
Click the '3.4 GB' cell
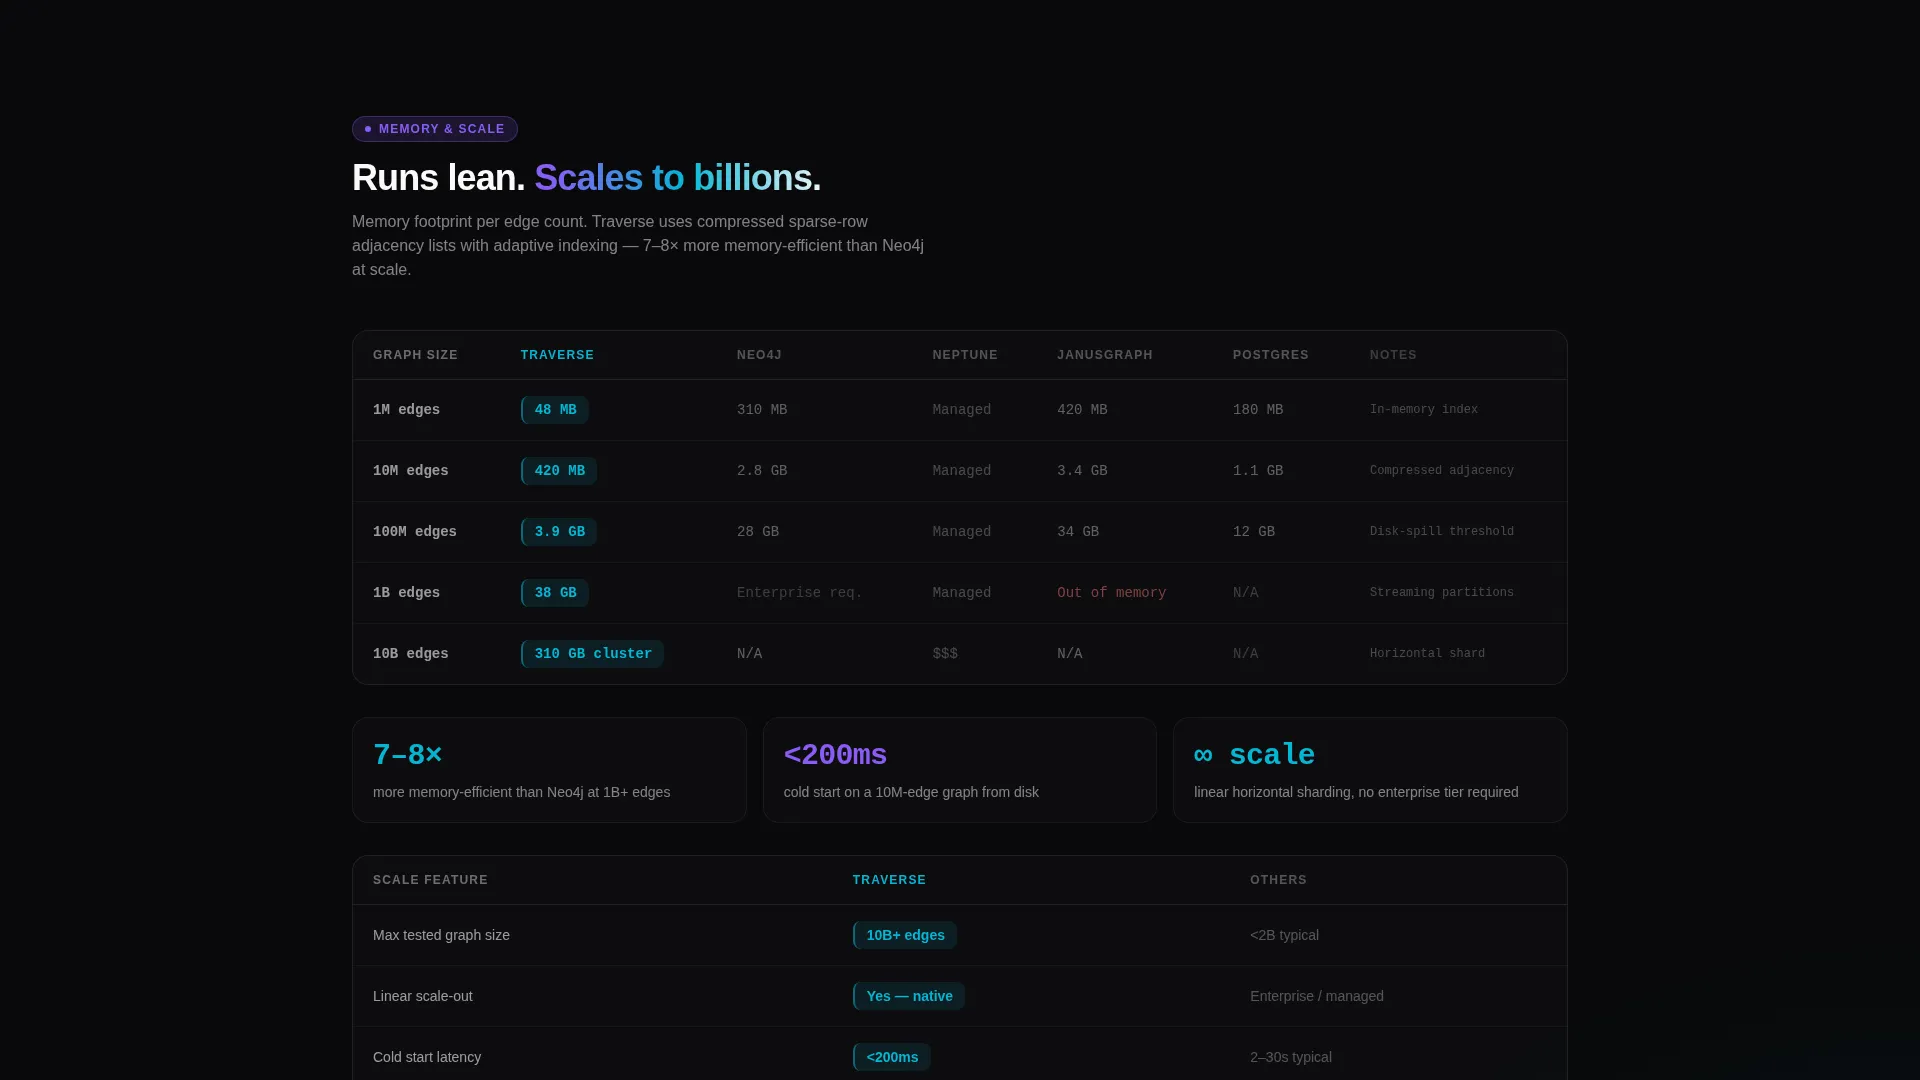1082,471
